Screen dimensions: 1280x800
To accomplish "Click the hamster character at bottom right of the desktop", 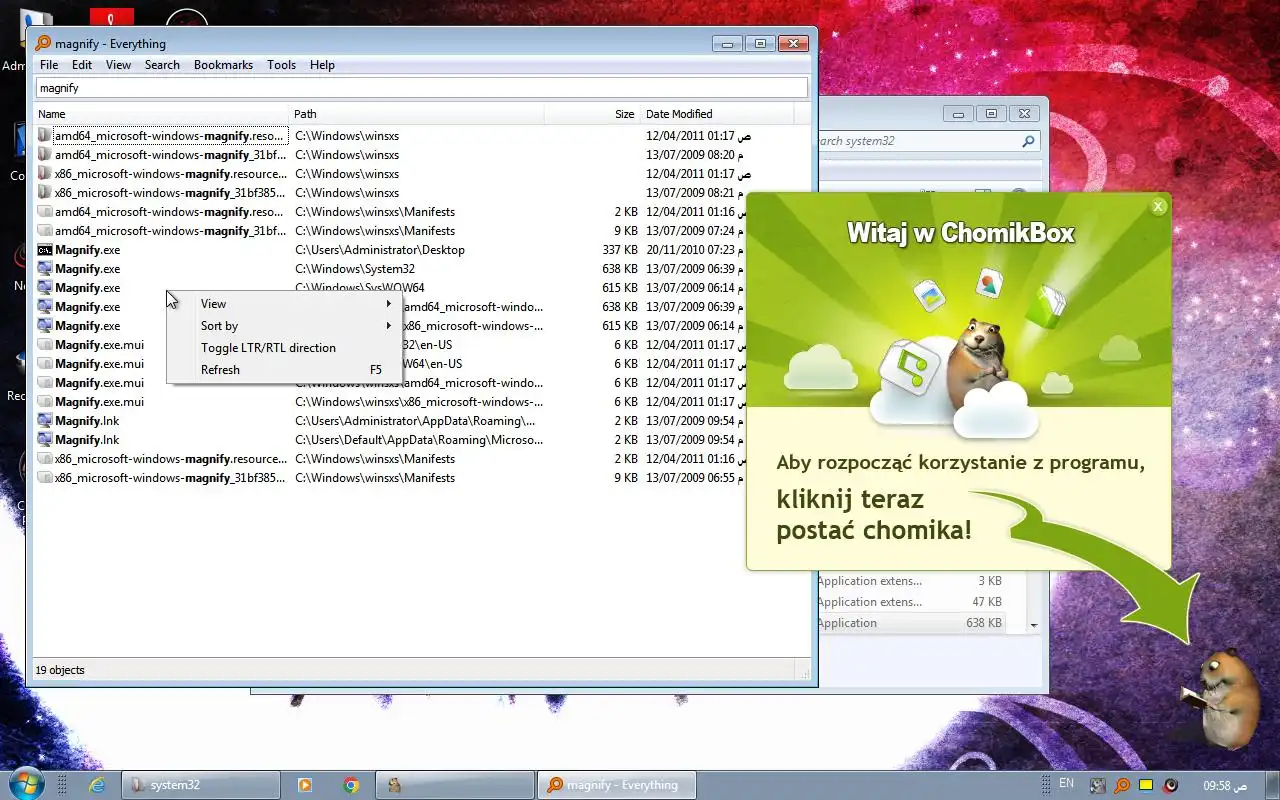I will [x=1221, y=697].
